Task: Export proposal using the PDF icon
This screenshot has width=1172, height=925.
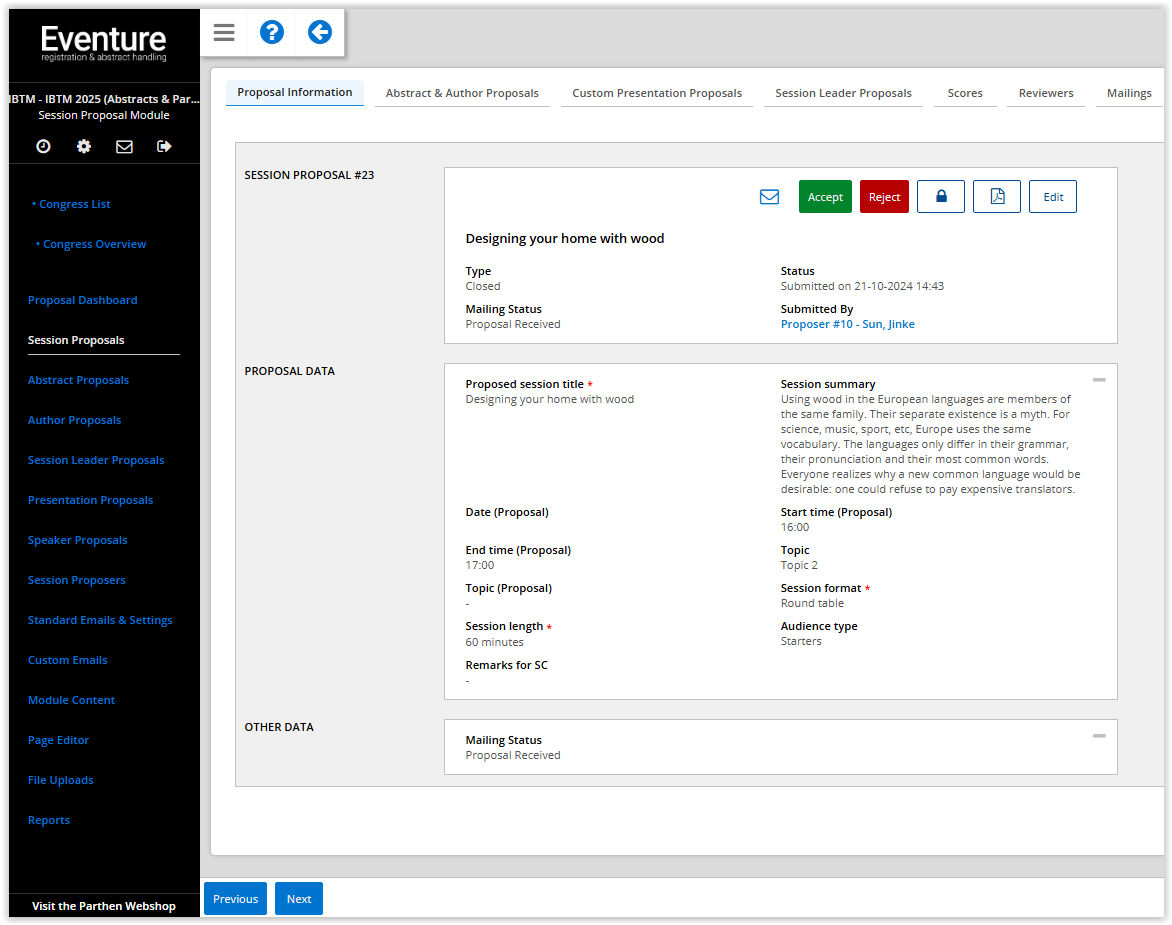Action: click(996, 197)
